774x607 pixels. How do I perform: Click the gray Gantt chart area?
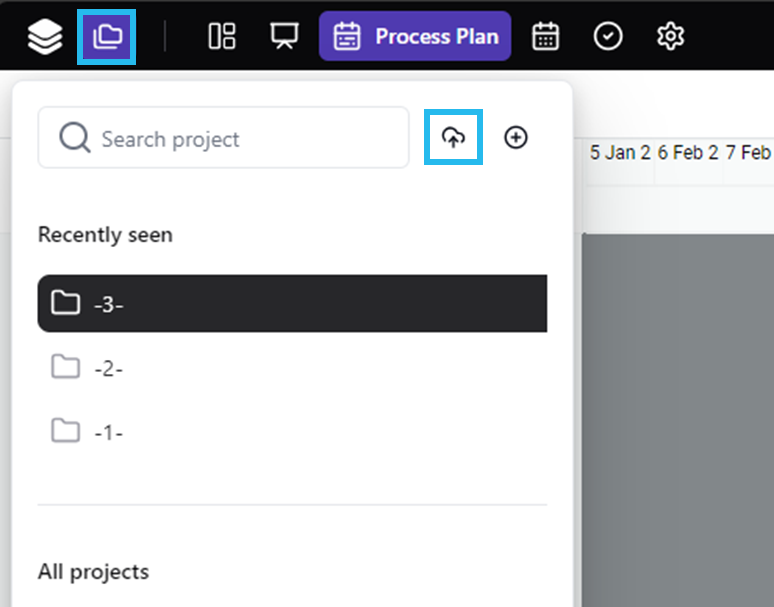coord(676,420)
